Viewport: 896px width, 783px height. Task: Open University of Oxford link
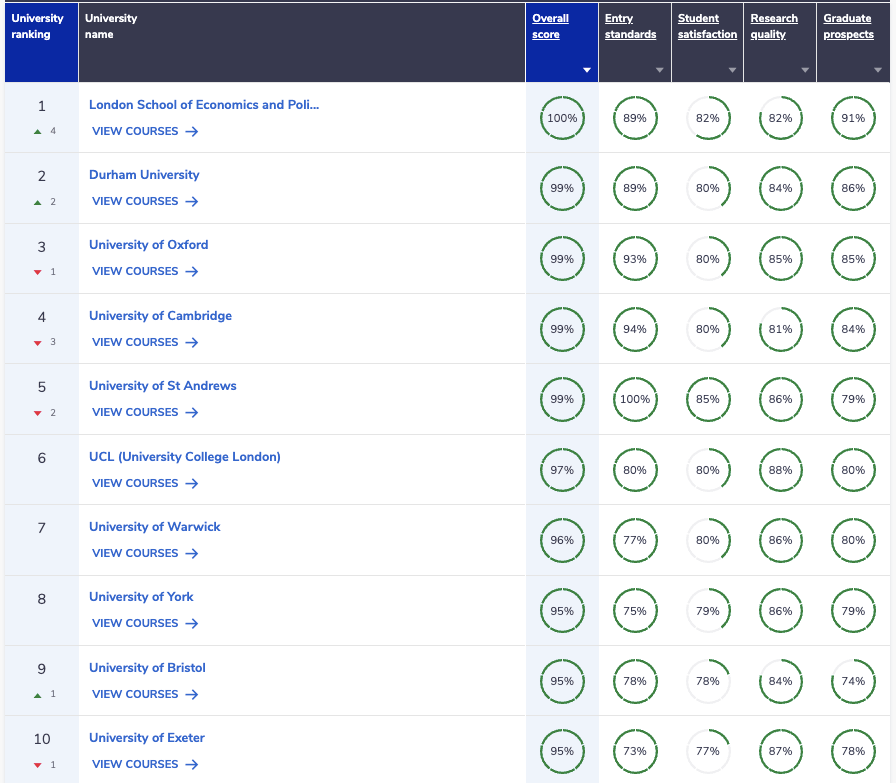pos(149,245)
